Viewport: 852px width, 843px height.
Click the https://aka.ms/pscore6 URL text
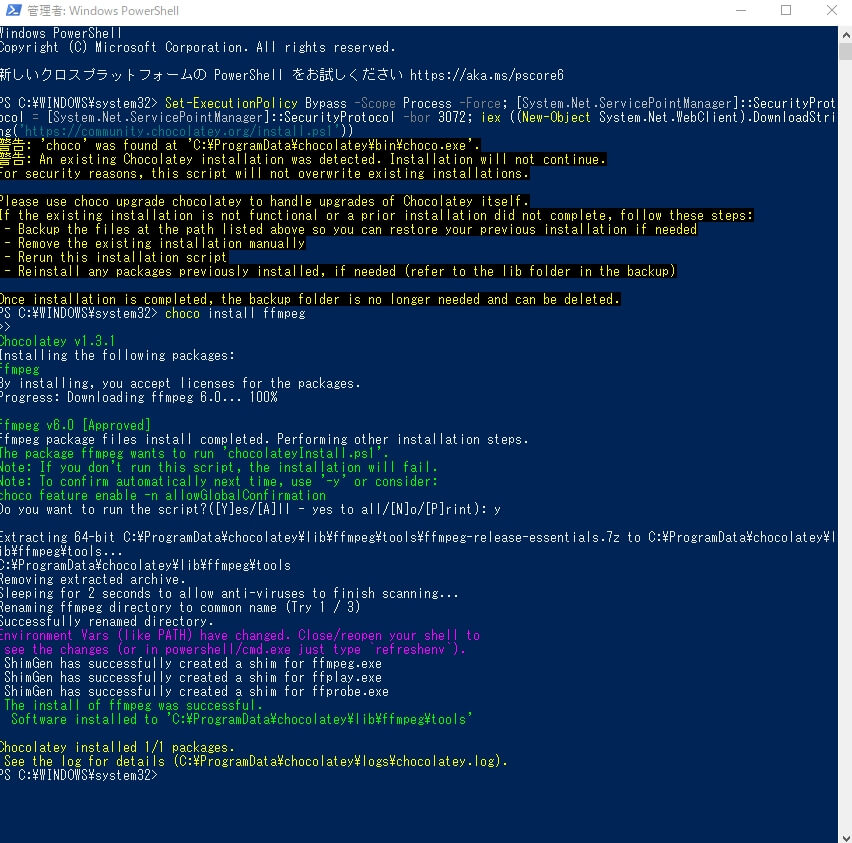pos(486,75)
